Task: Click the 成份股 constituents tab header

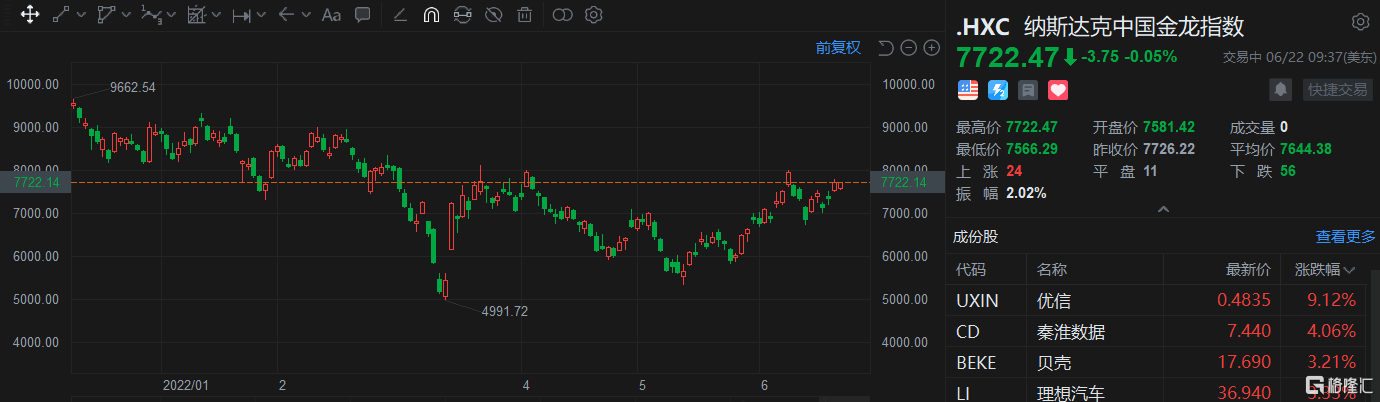Action: click(x=976, y=237)
